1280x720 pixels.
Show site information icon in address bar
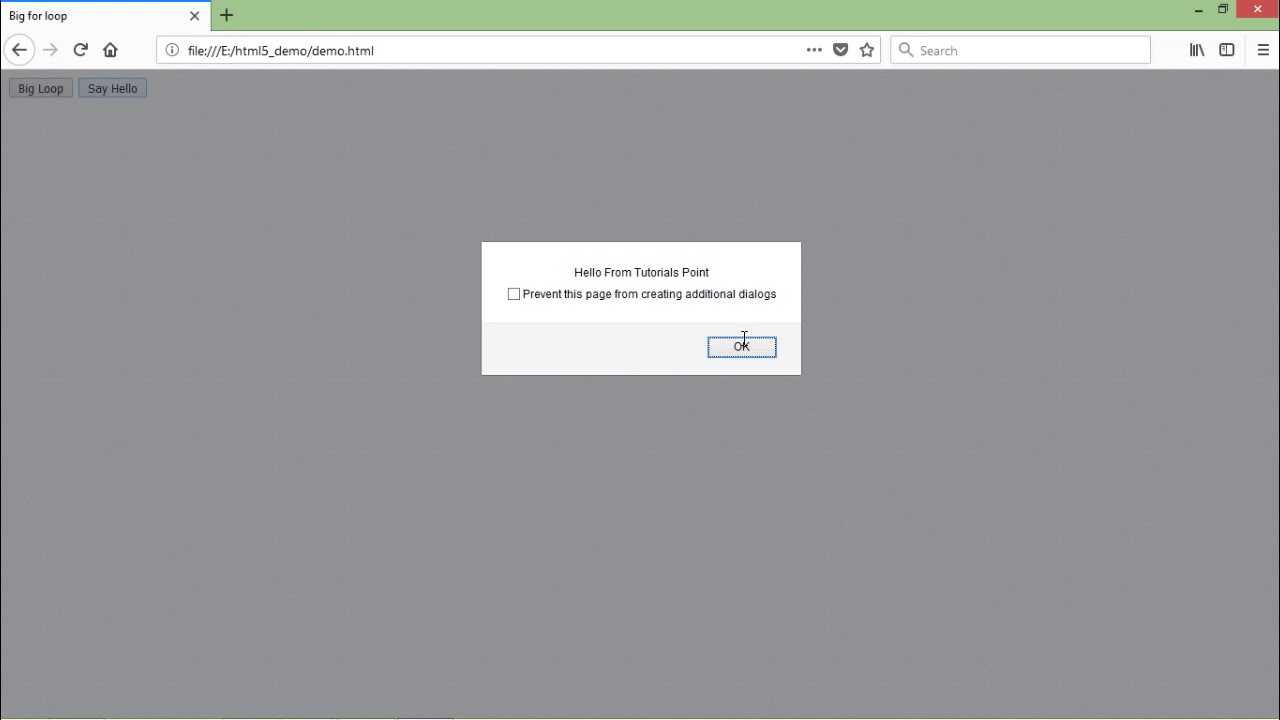click(x=172, y=50)
